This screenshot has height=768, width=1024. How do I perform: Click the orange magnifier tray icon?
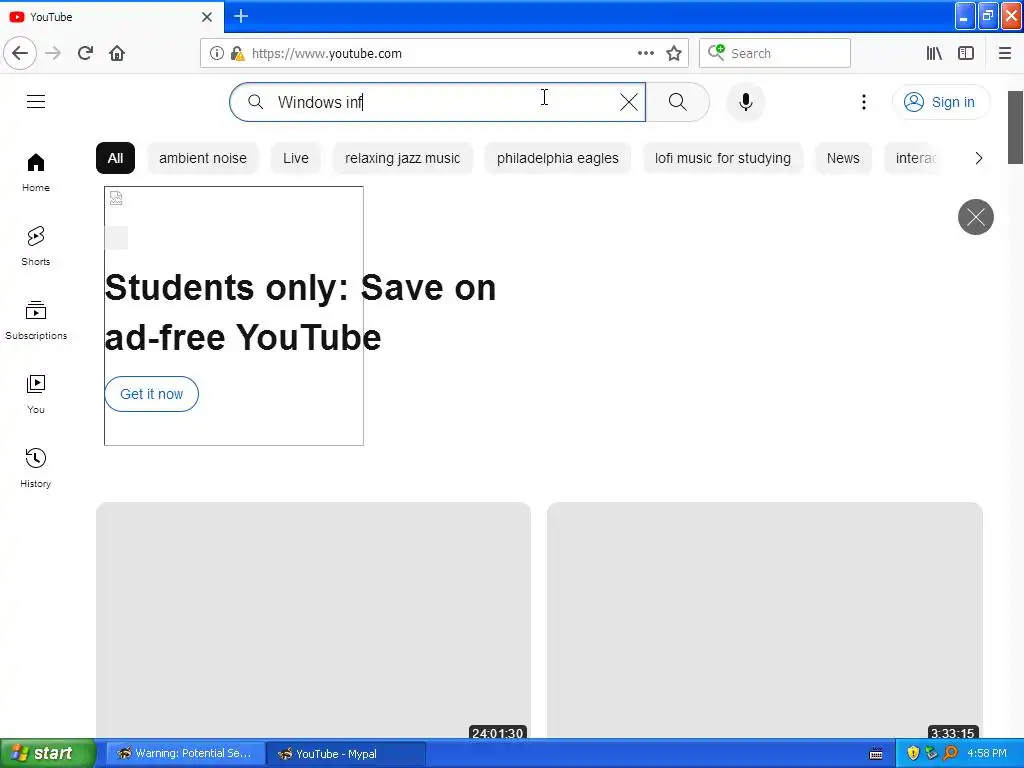click(x=950, y=754)
